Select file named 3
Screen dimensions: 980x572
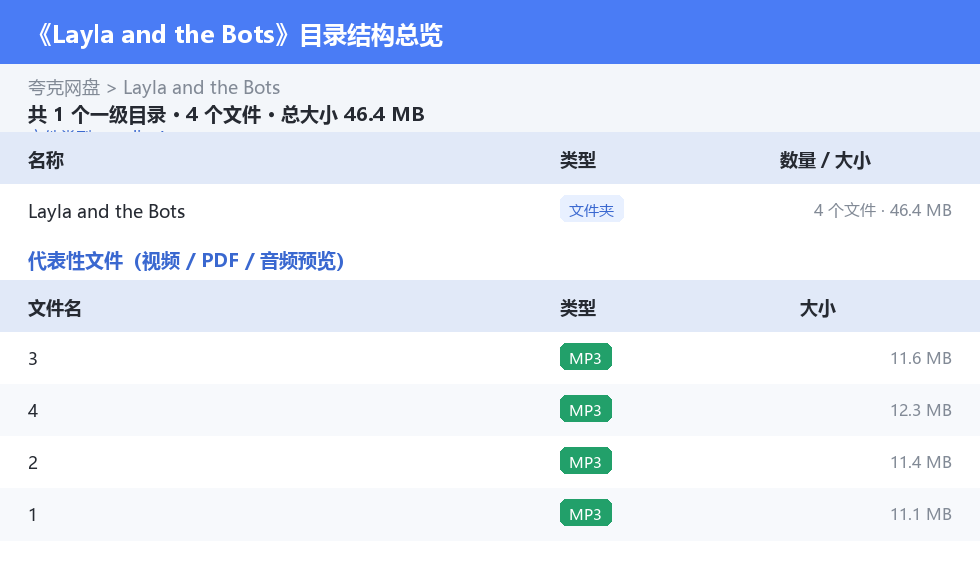pyautogui.click(x=490, y=358)
